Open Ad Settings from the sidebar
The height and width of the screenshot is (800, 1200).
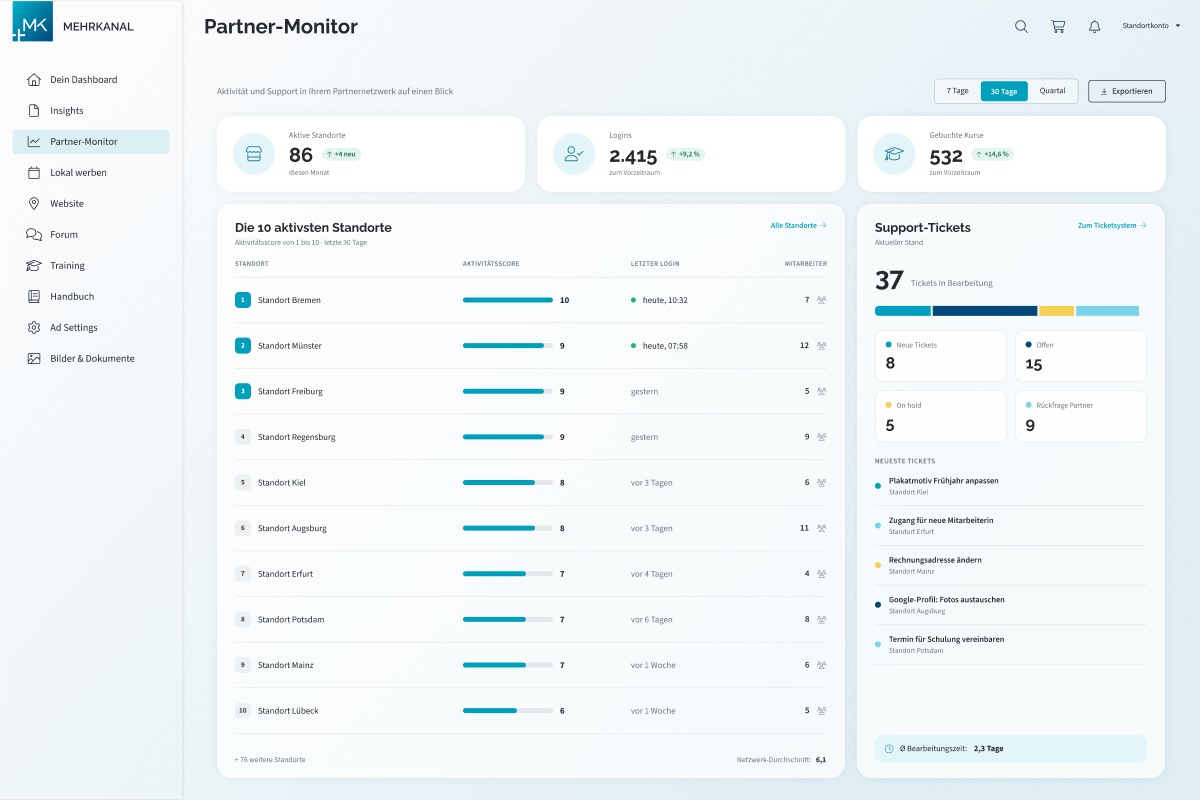point(91,328)
